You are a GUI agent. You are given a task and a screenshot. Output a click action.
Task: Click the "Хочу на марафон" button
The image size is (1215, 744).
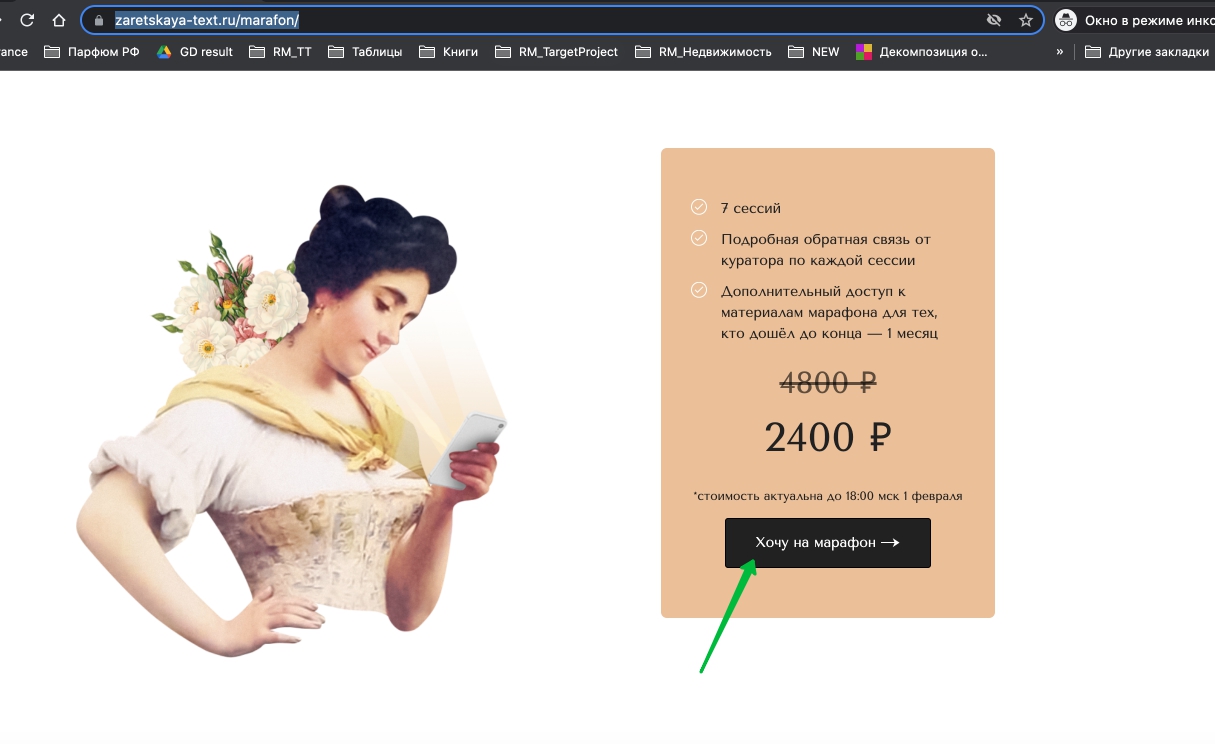(x=827, y=543)
